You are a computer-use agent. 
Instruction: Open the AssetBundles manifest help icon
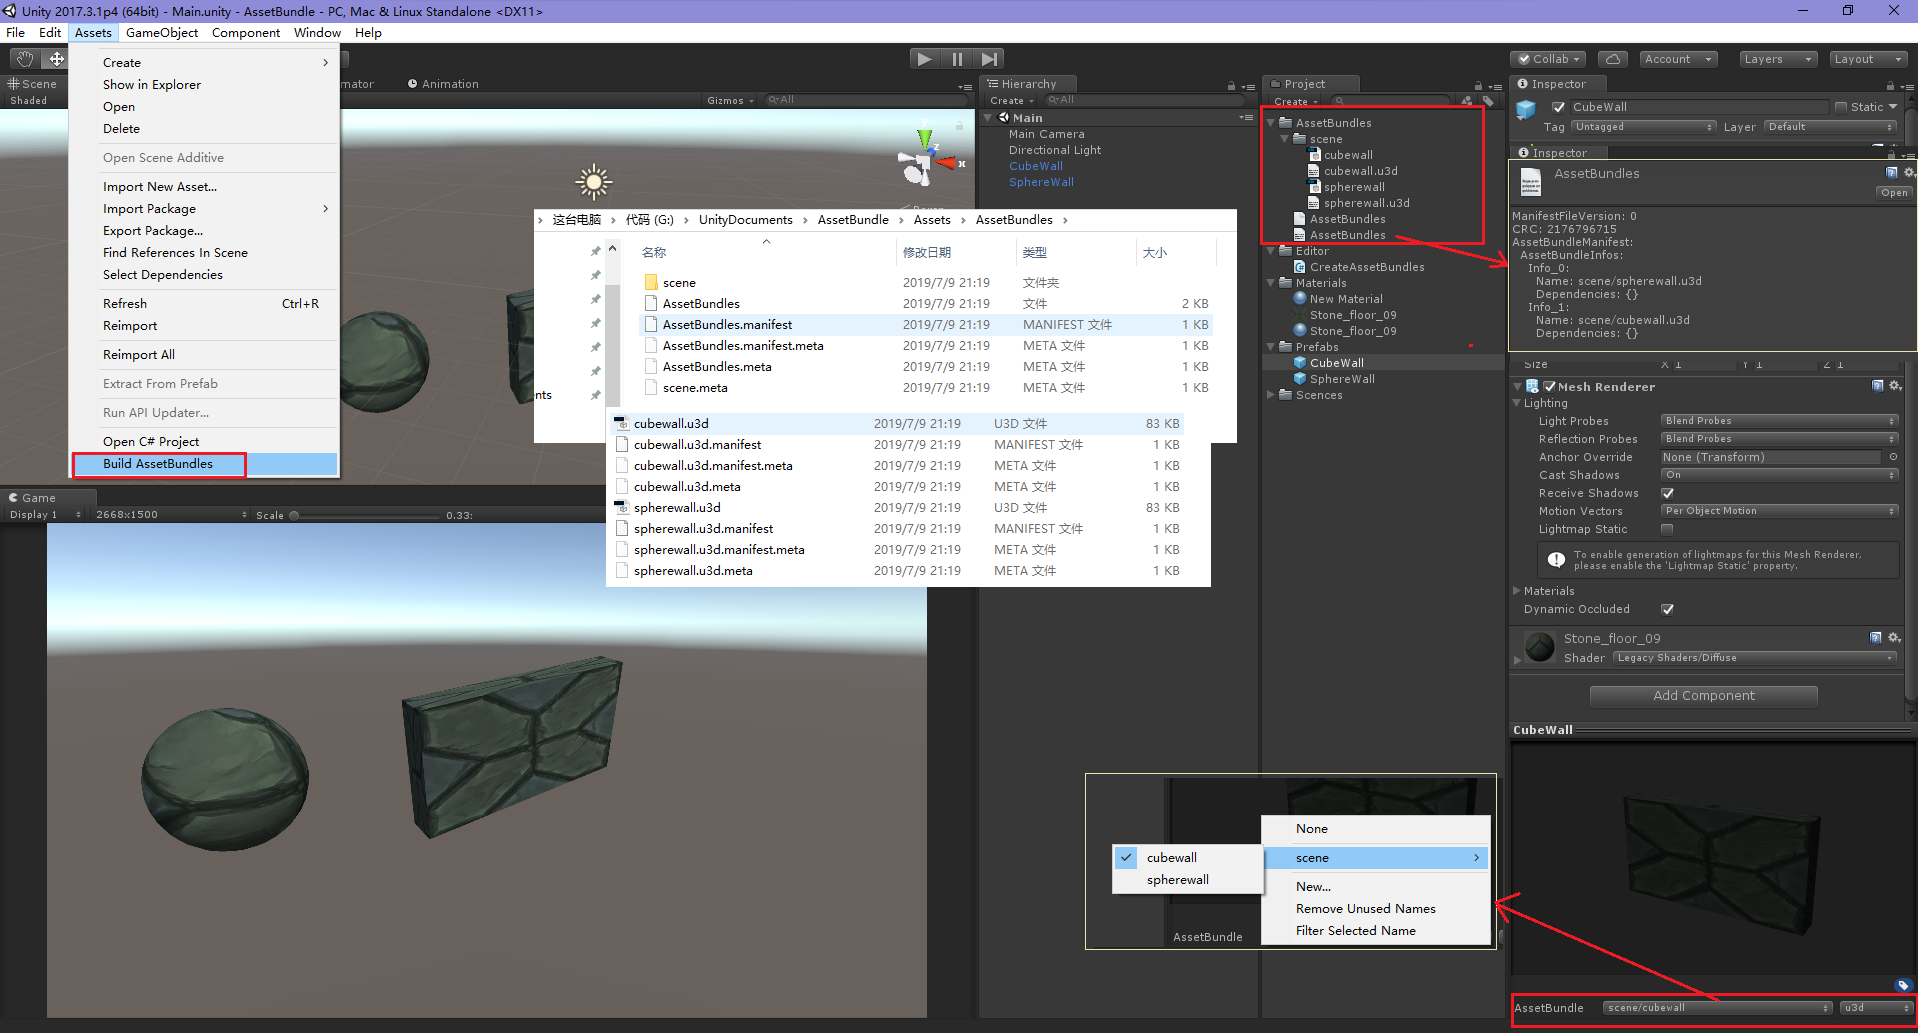point(1891,173)
